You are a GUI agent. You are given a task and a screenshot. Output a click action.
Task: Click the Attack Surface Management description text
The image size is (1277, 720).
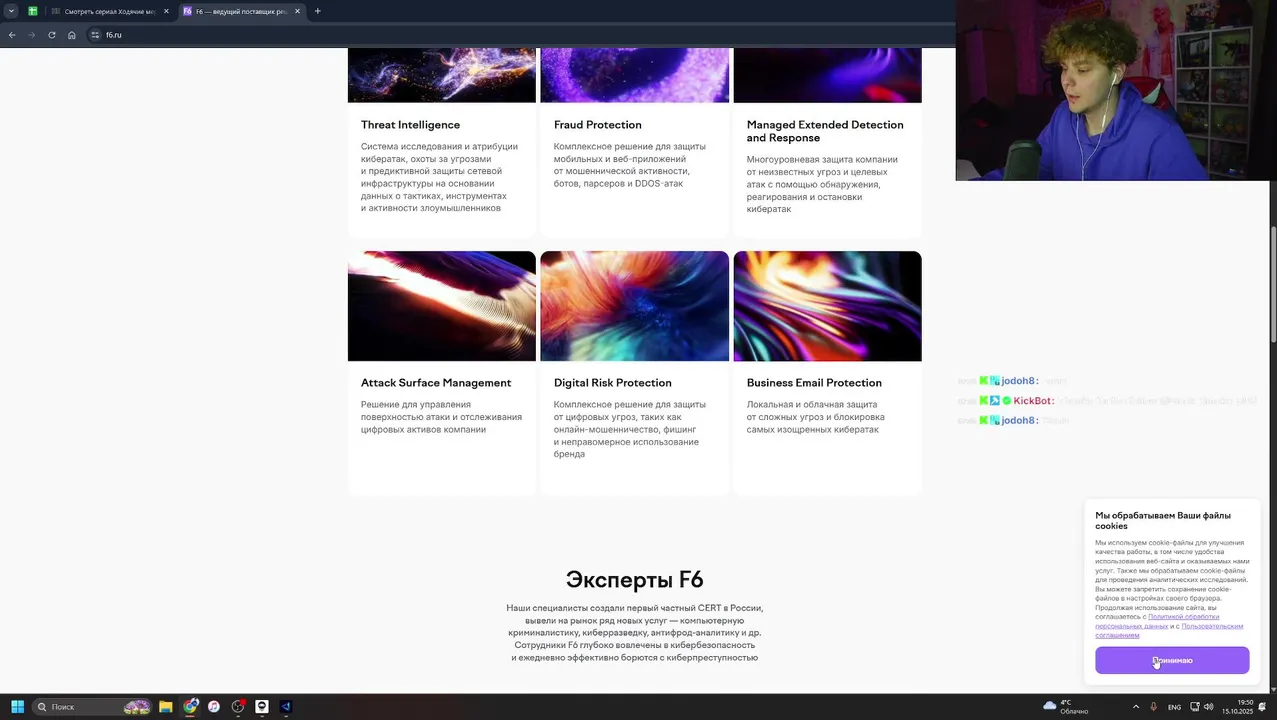point(441,417)
